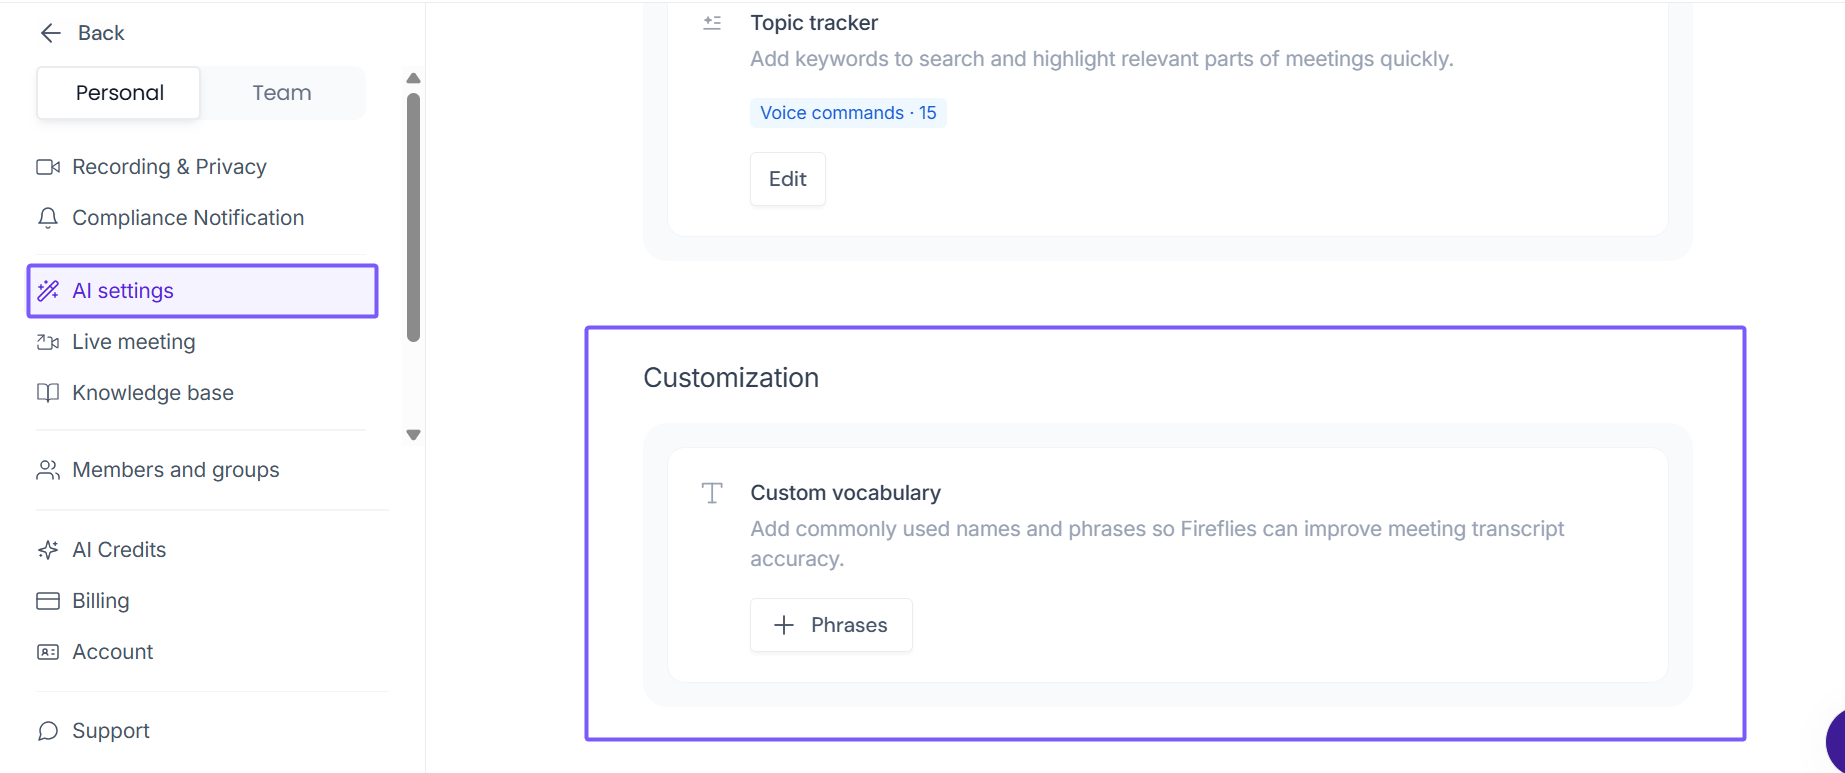Click the Members and groups people icon
Screen dimensions: 1845x773
click(x=48, y=470)
